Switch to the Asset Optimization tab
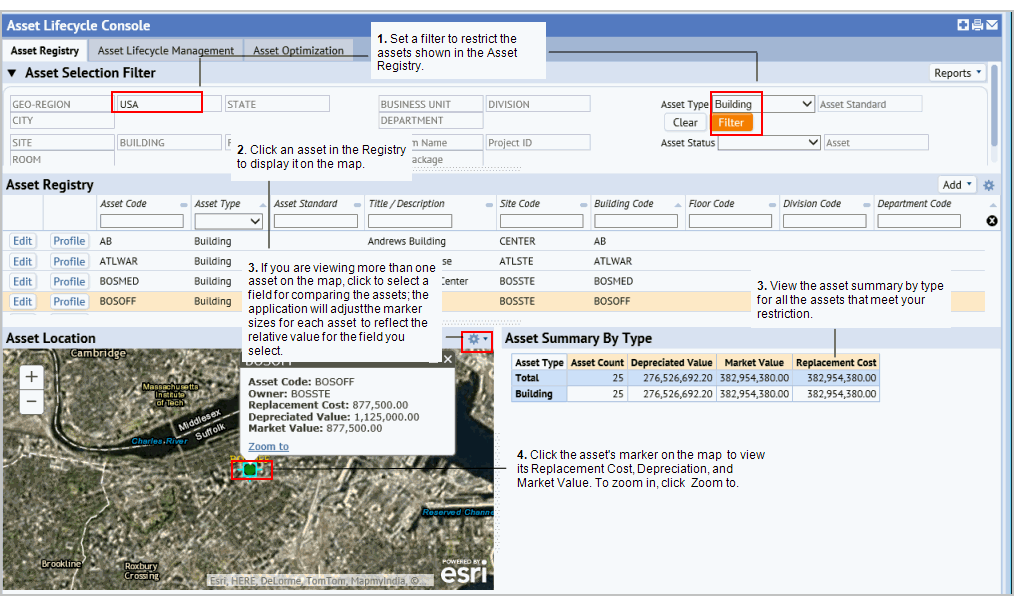Image resolution: width=1014 pixels, height=596 pixels. (x=297, y=49)
